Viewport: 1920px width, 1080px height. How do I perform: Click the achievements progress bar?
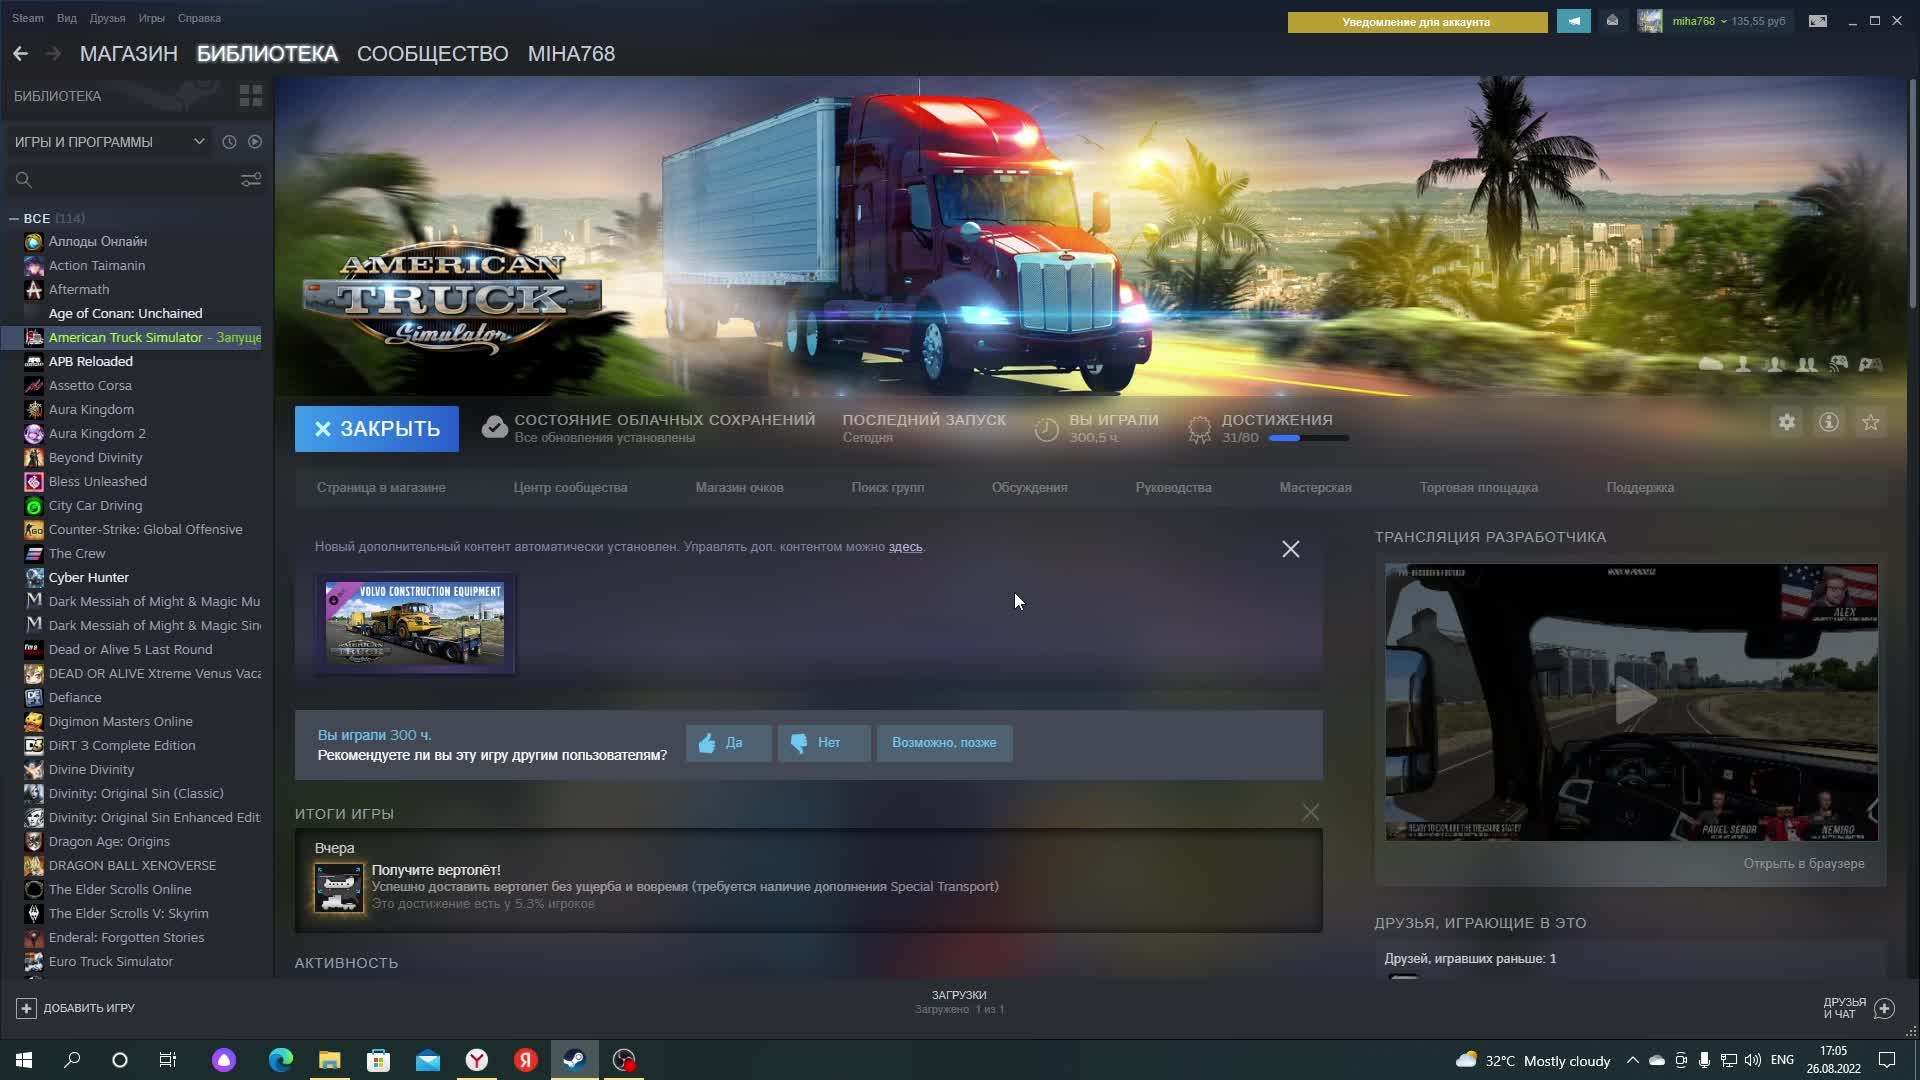(1308, 438)
